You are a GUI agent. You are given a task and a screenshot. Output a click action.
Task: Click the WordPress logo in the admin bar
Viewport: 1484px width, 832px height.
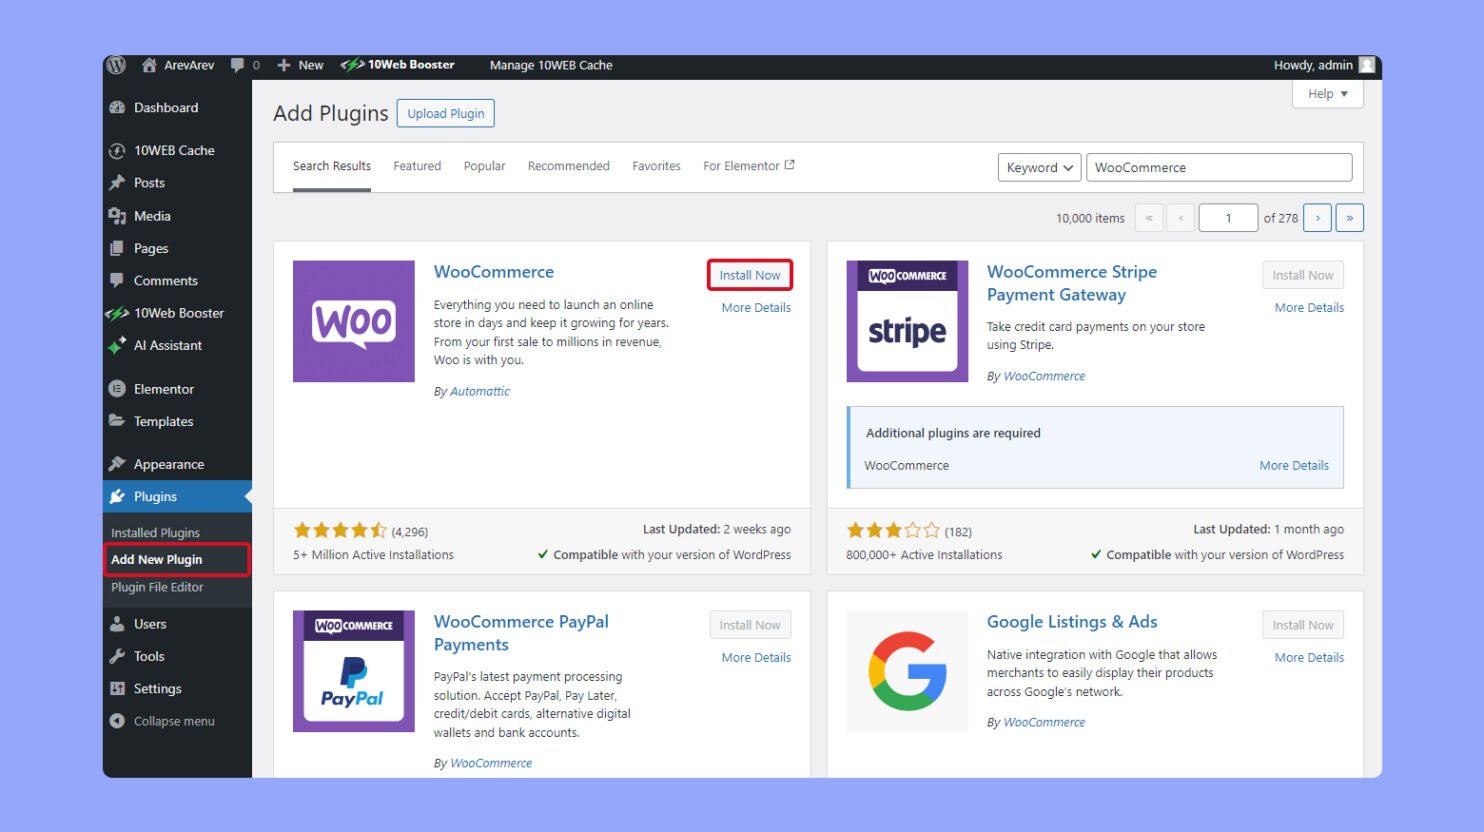(x=115, y=64)
